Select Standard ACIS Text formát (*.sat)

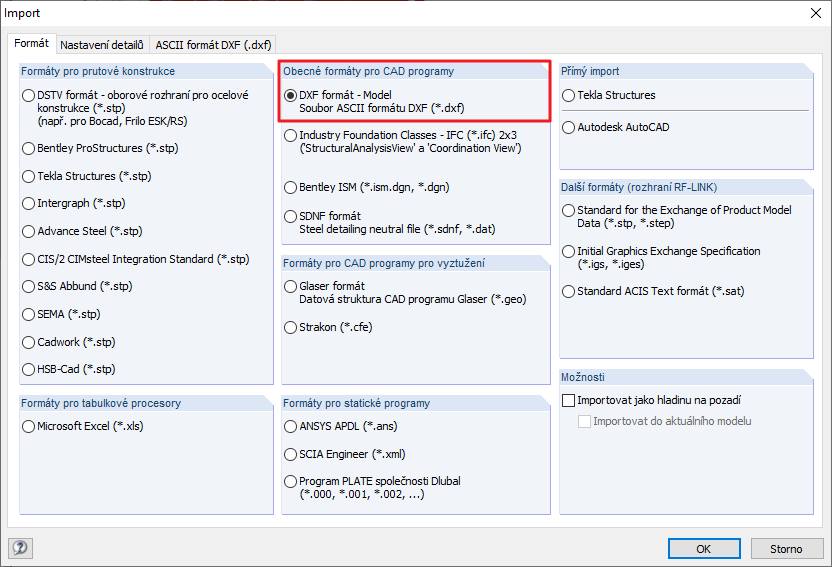tap(568, 291)
